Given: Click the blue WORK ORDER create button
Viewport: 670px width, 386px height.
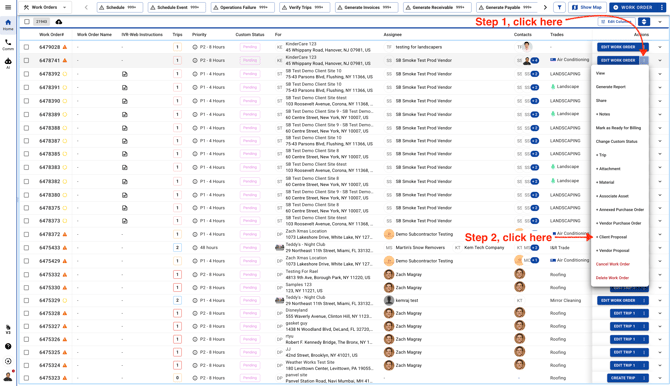Looking at the screenshot, I should (x=633, y=7).
